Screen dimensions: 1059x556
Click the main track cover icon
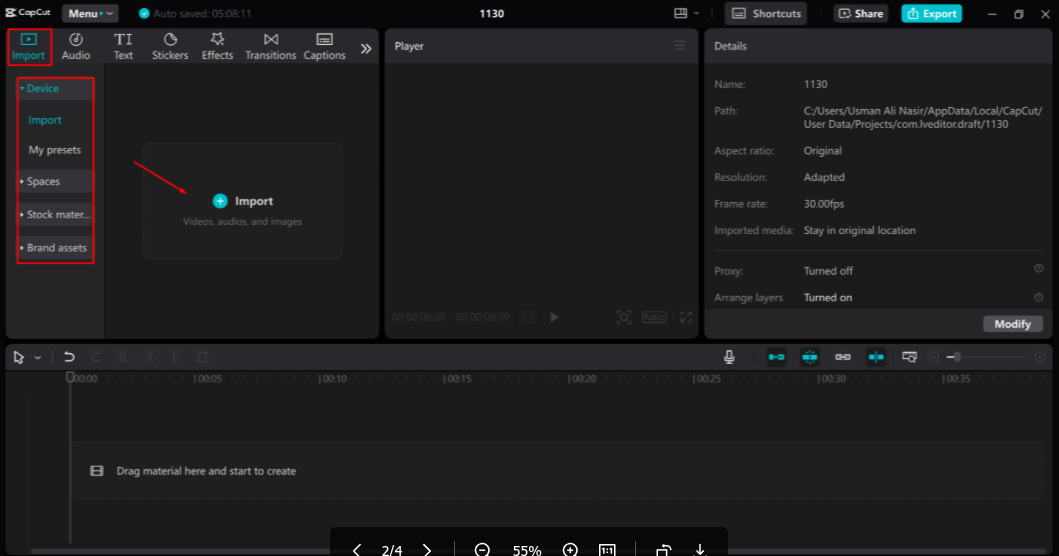(x=97, y=471)
